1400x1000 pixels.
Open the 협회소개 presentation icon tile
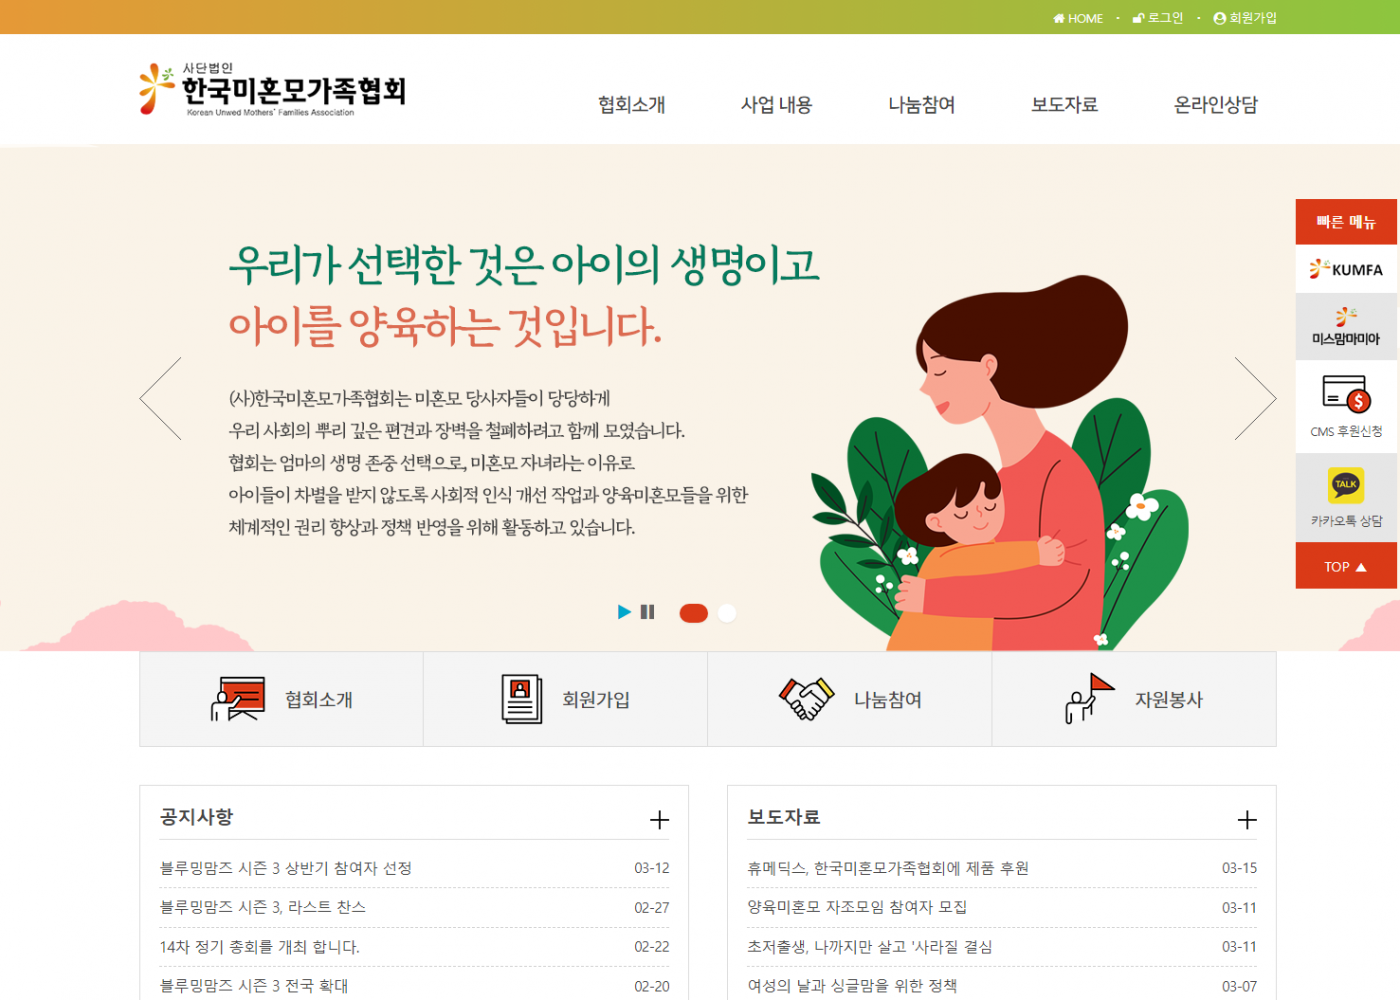pyautogui.click(x=238, y=699)
